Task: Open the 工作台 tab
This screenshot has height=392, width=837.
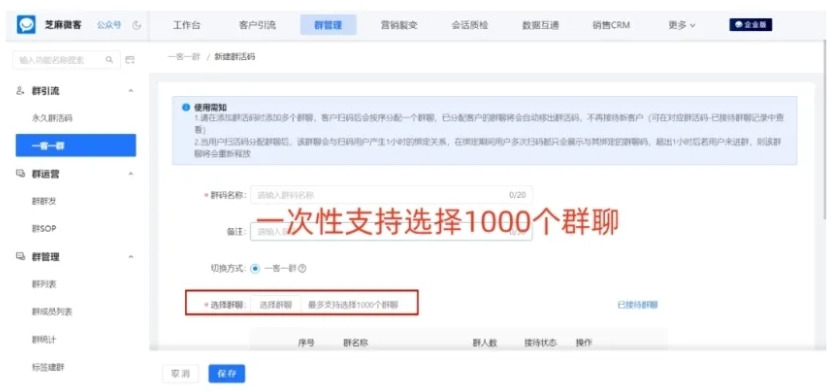Action: coord(187,25)
